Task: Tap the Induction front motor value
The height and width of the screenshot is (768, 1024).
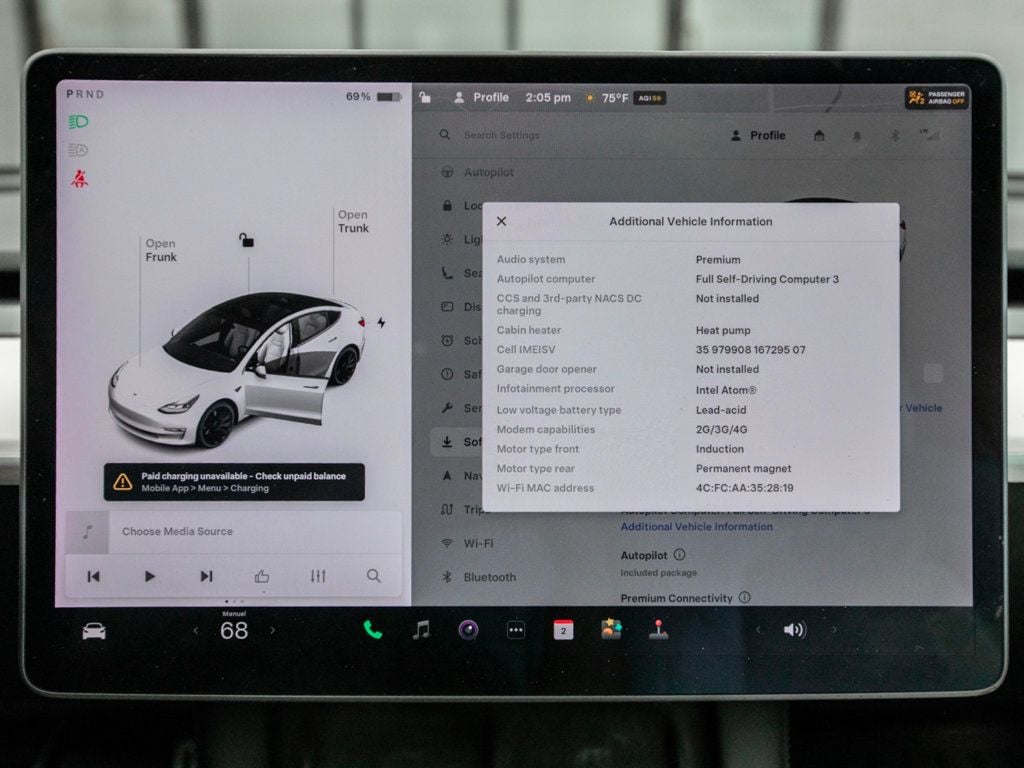Action: click(720, 449)
